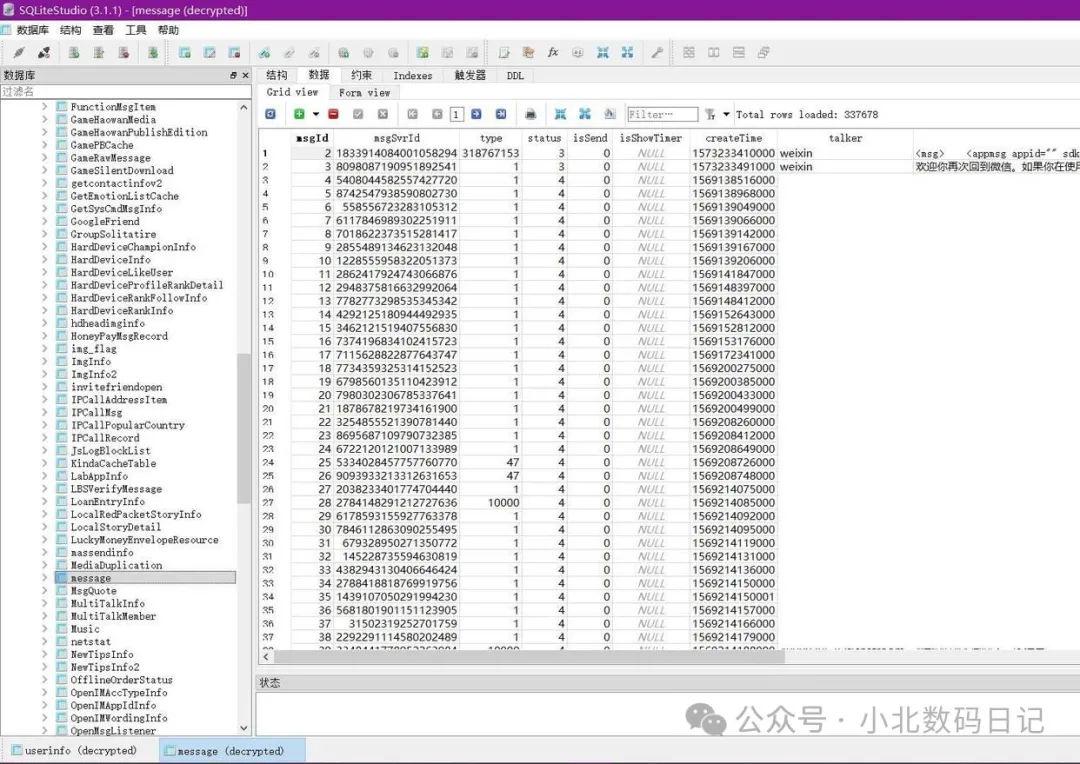The image size is (1080, 764).
Task: Click the createTime column header
Action: click(x=734, y=138)
